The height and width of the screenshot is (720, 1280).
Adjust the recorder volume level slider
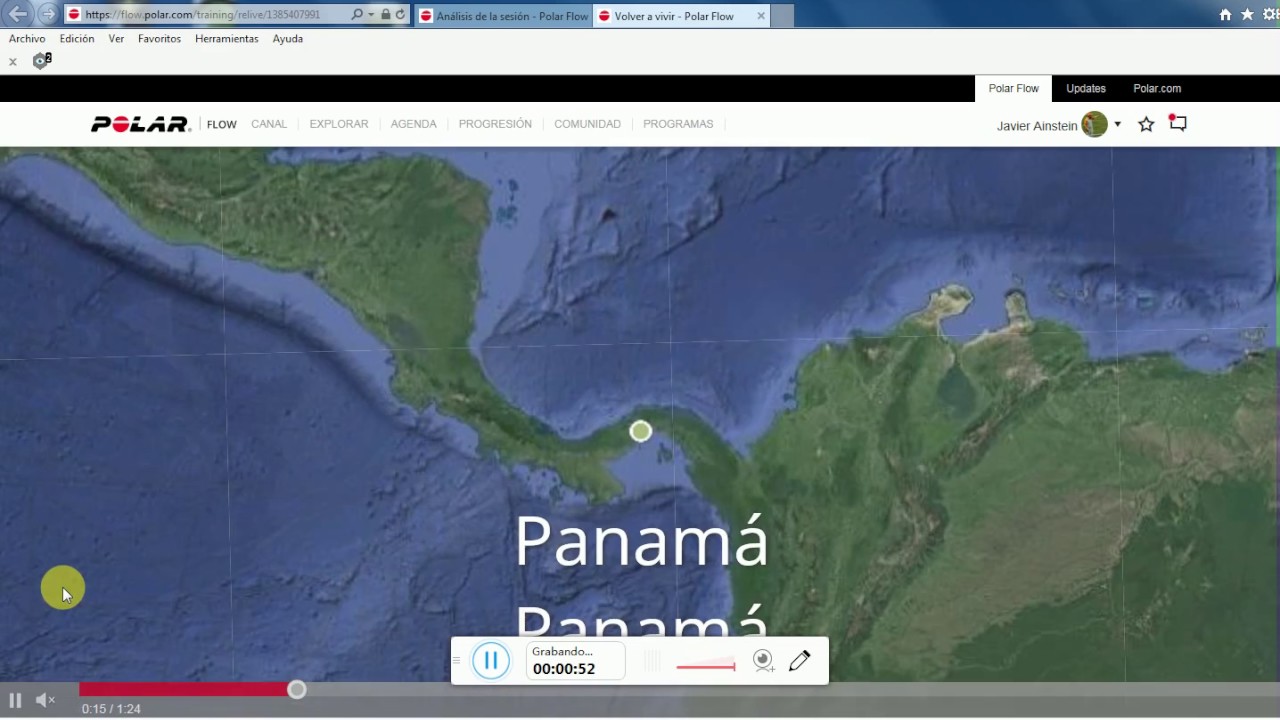click(706, 666)
